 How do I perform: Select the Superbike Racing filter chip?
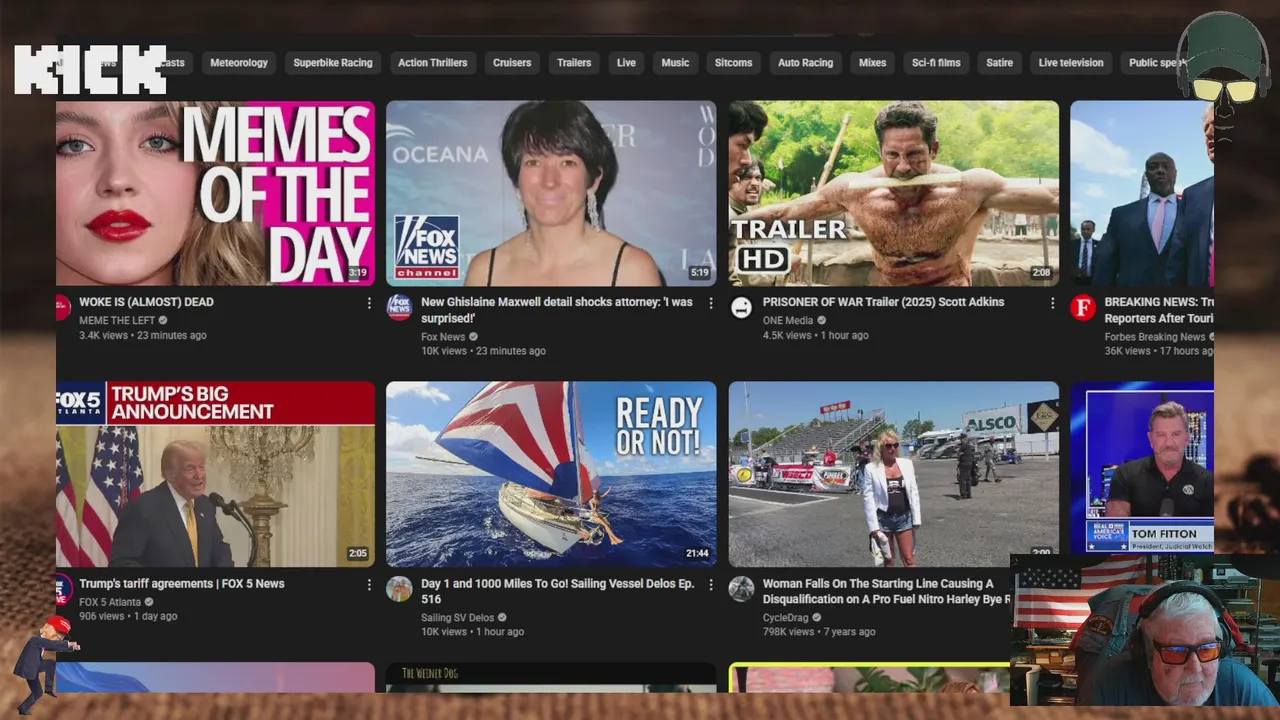pos(333,63)
